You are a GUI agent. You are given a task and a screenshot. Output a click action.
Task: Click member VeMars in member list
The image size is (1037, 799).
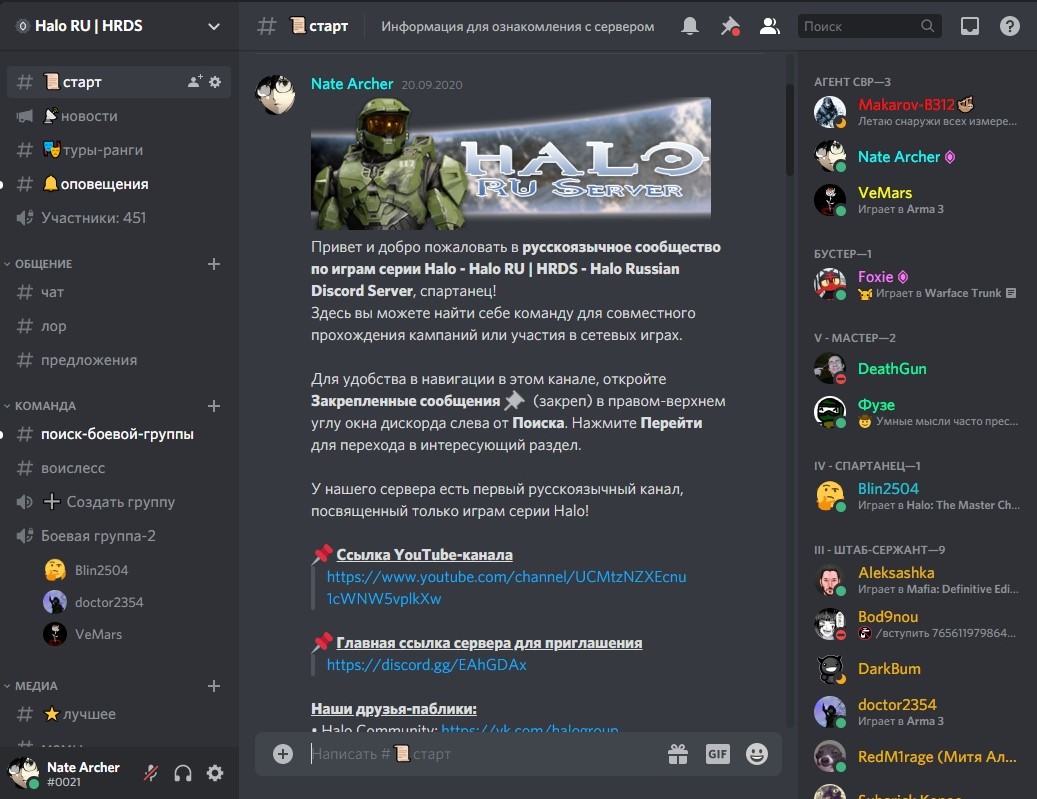[x=918, y=200]
